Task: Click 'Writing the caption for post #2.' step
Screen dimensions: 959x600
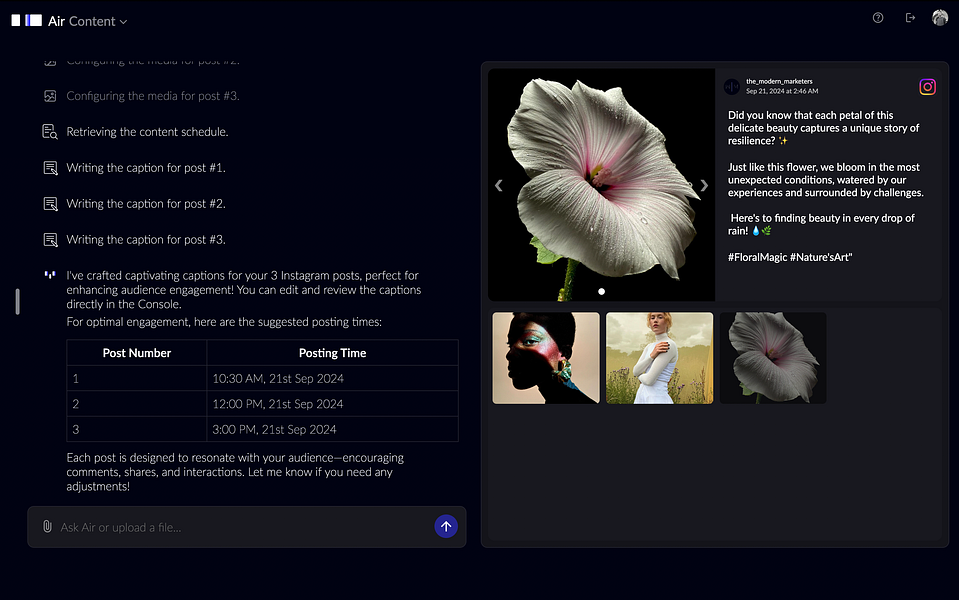Action: click(x=146, y=204)
